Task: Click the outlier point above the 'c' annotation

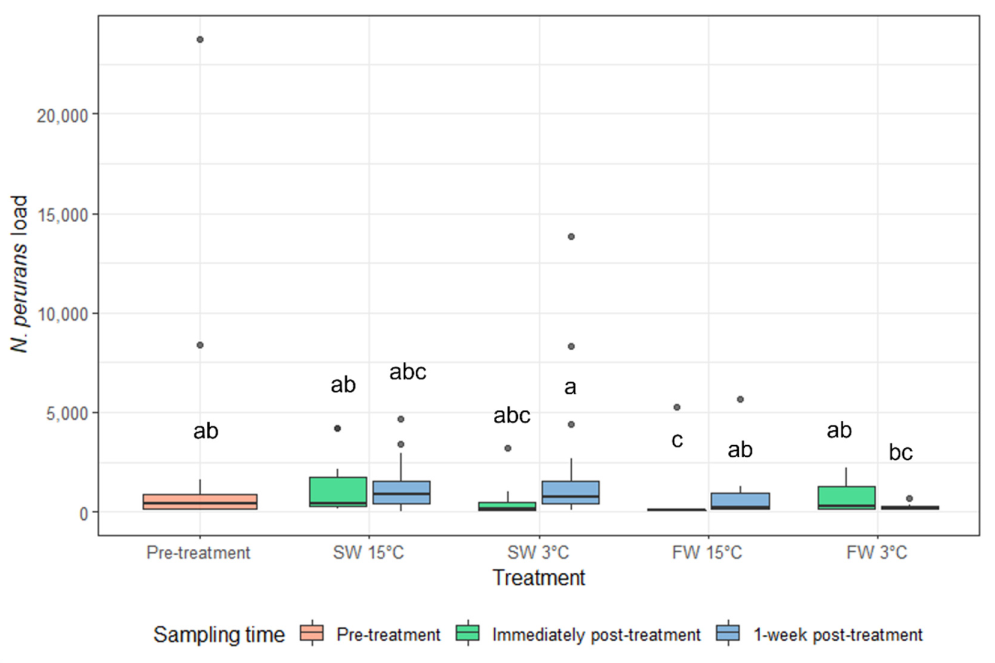Action: point(677,407)
